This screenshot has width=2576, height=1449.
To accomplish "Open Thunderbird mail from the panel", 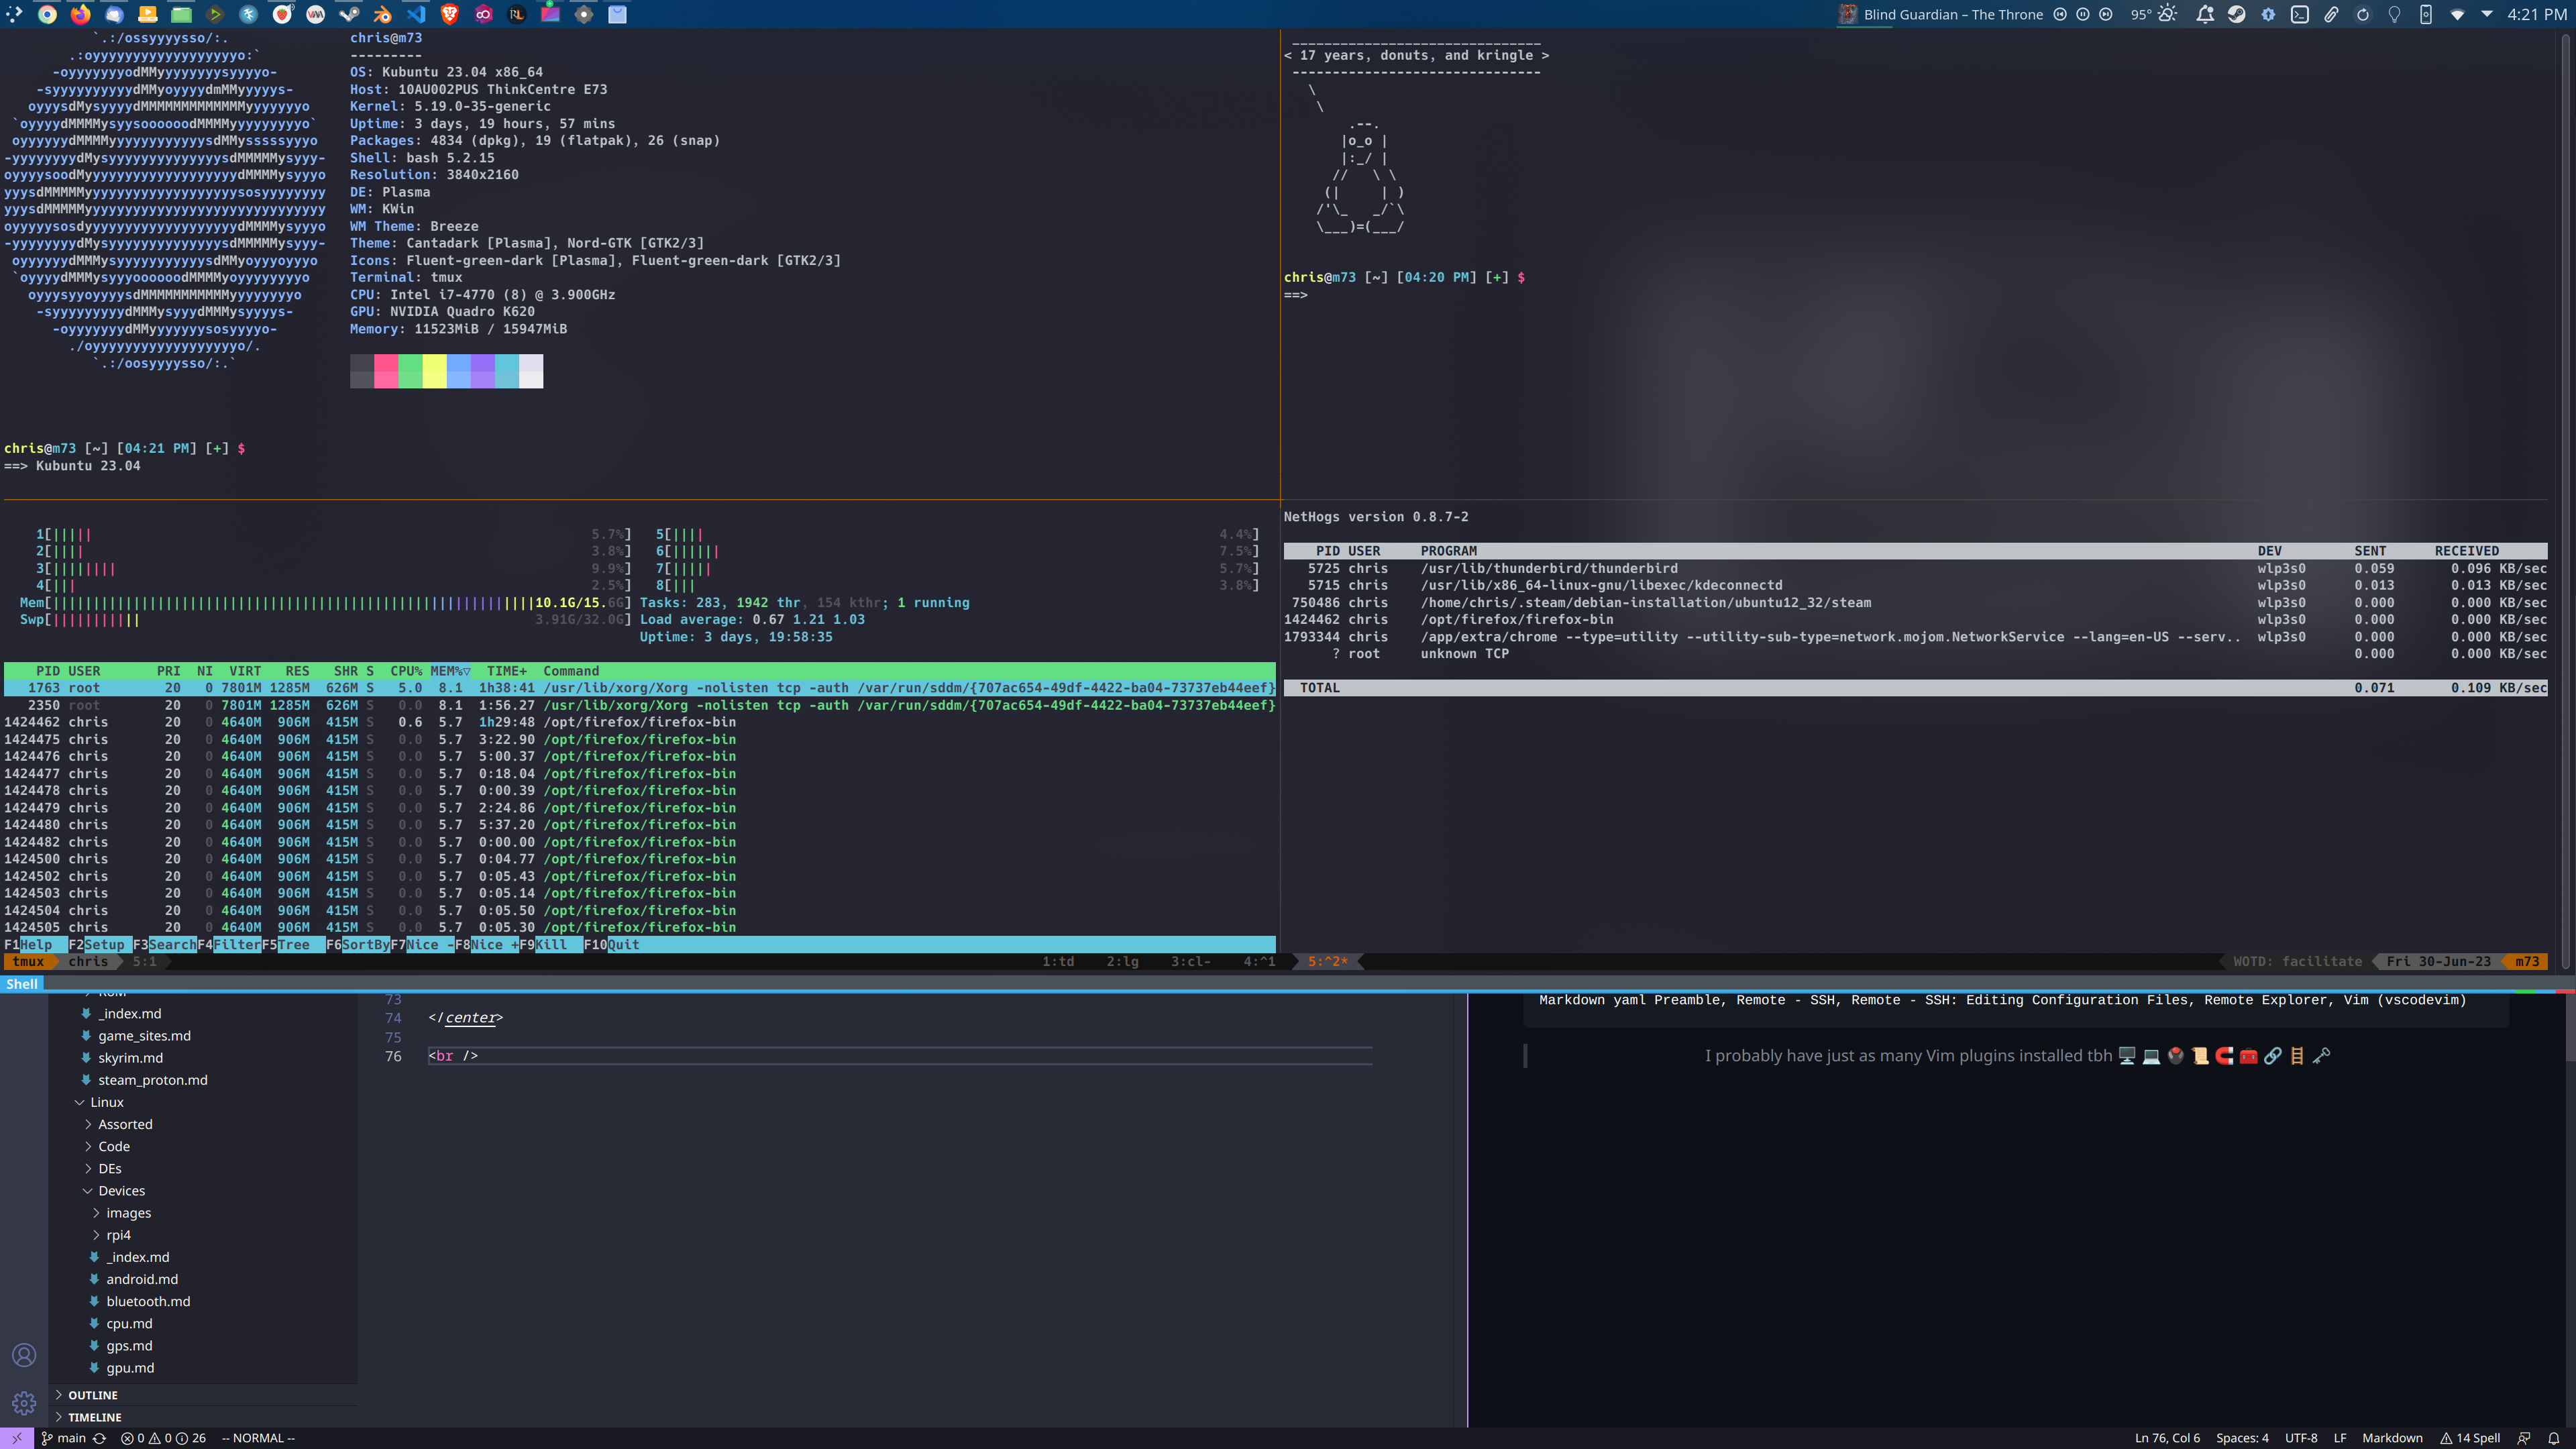I will click(x=114, y=14).
